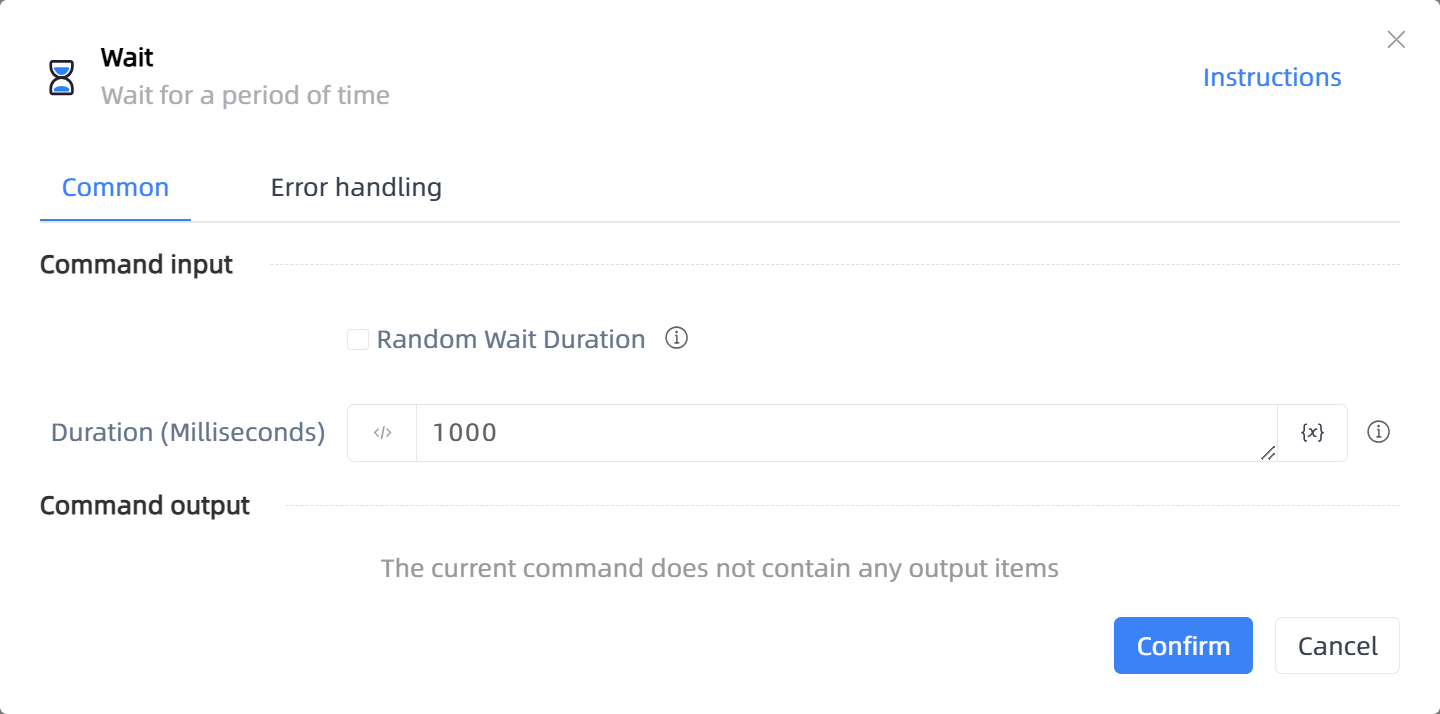The image size is (1440, 714).
Task: Click the hourglass Wait command icon
Action: (62, 77)
